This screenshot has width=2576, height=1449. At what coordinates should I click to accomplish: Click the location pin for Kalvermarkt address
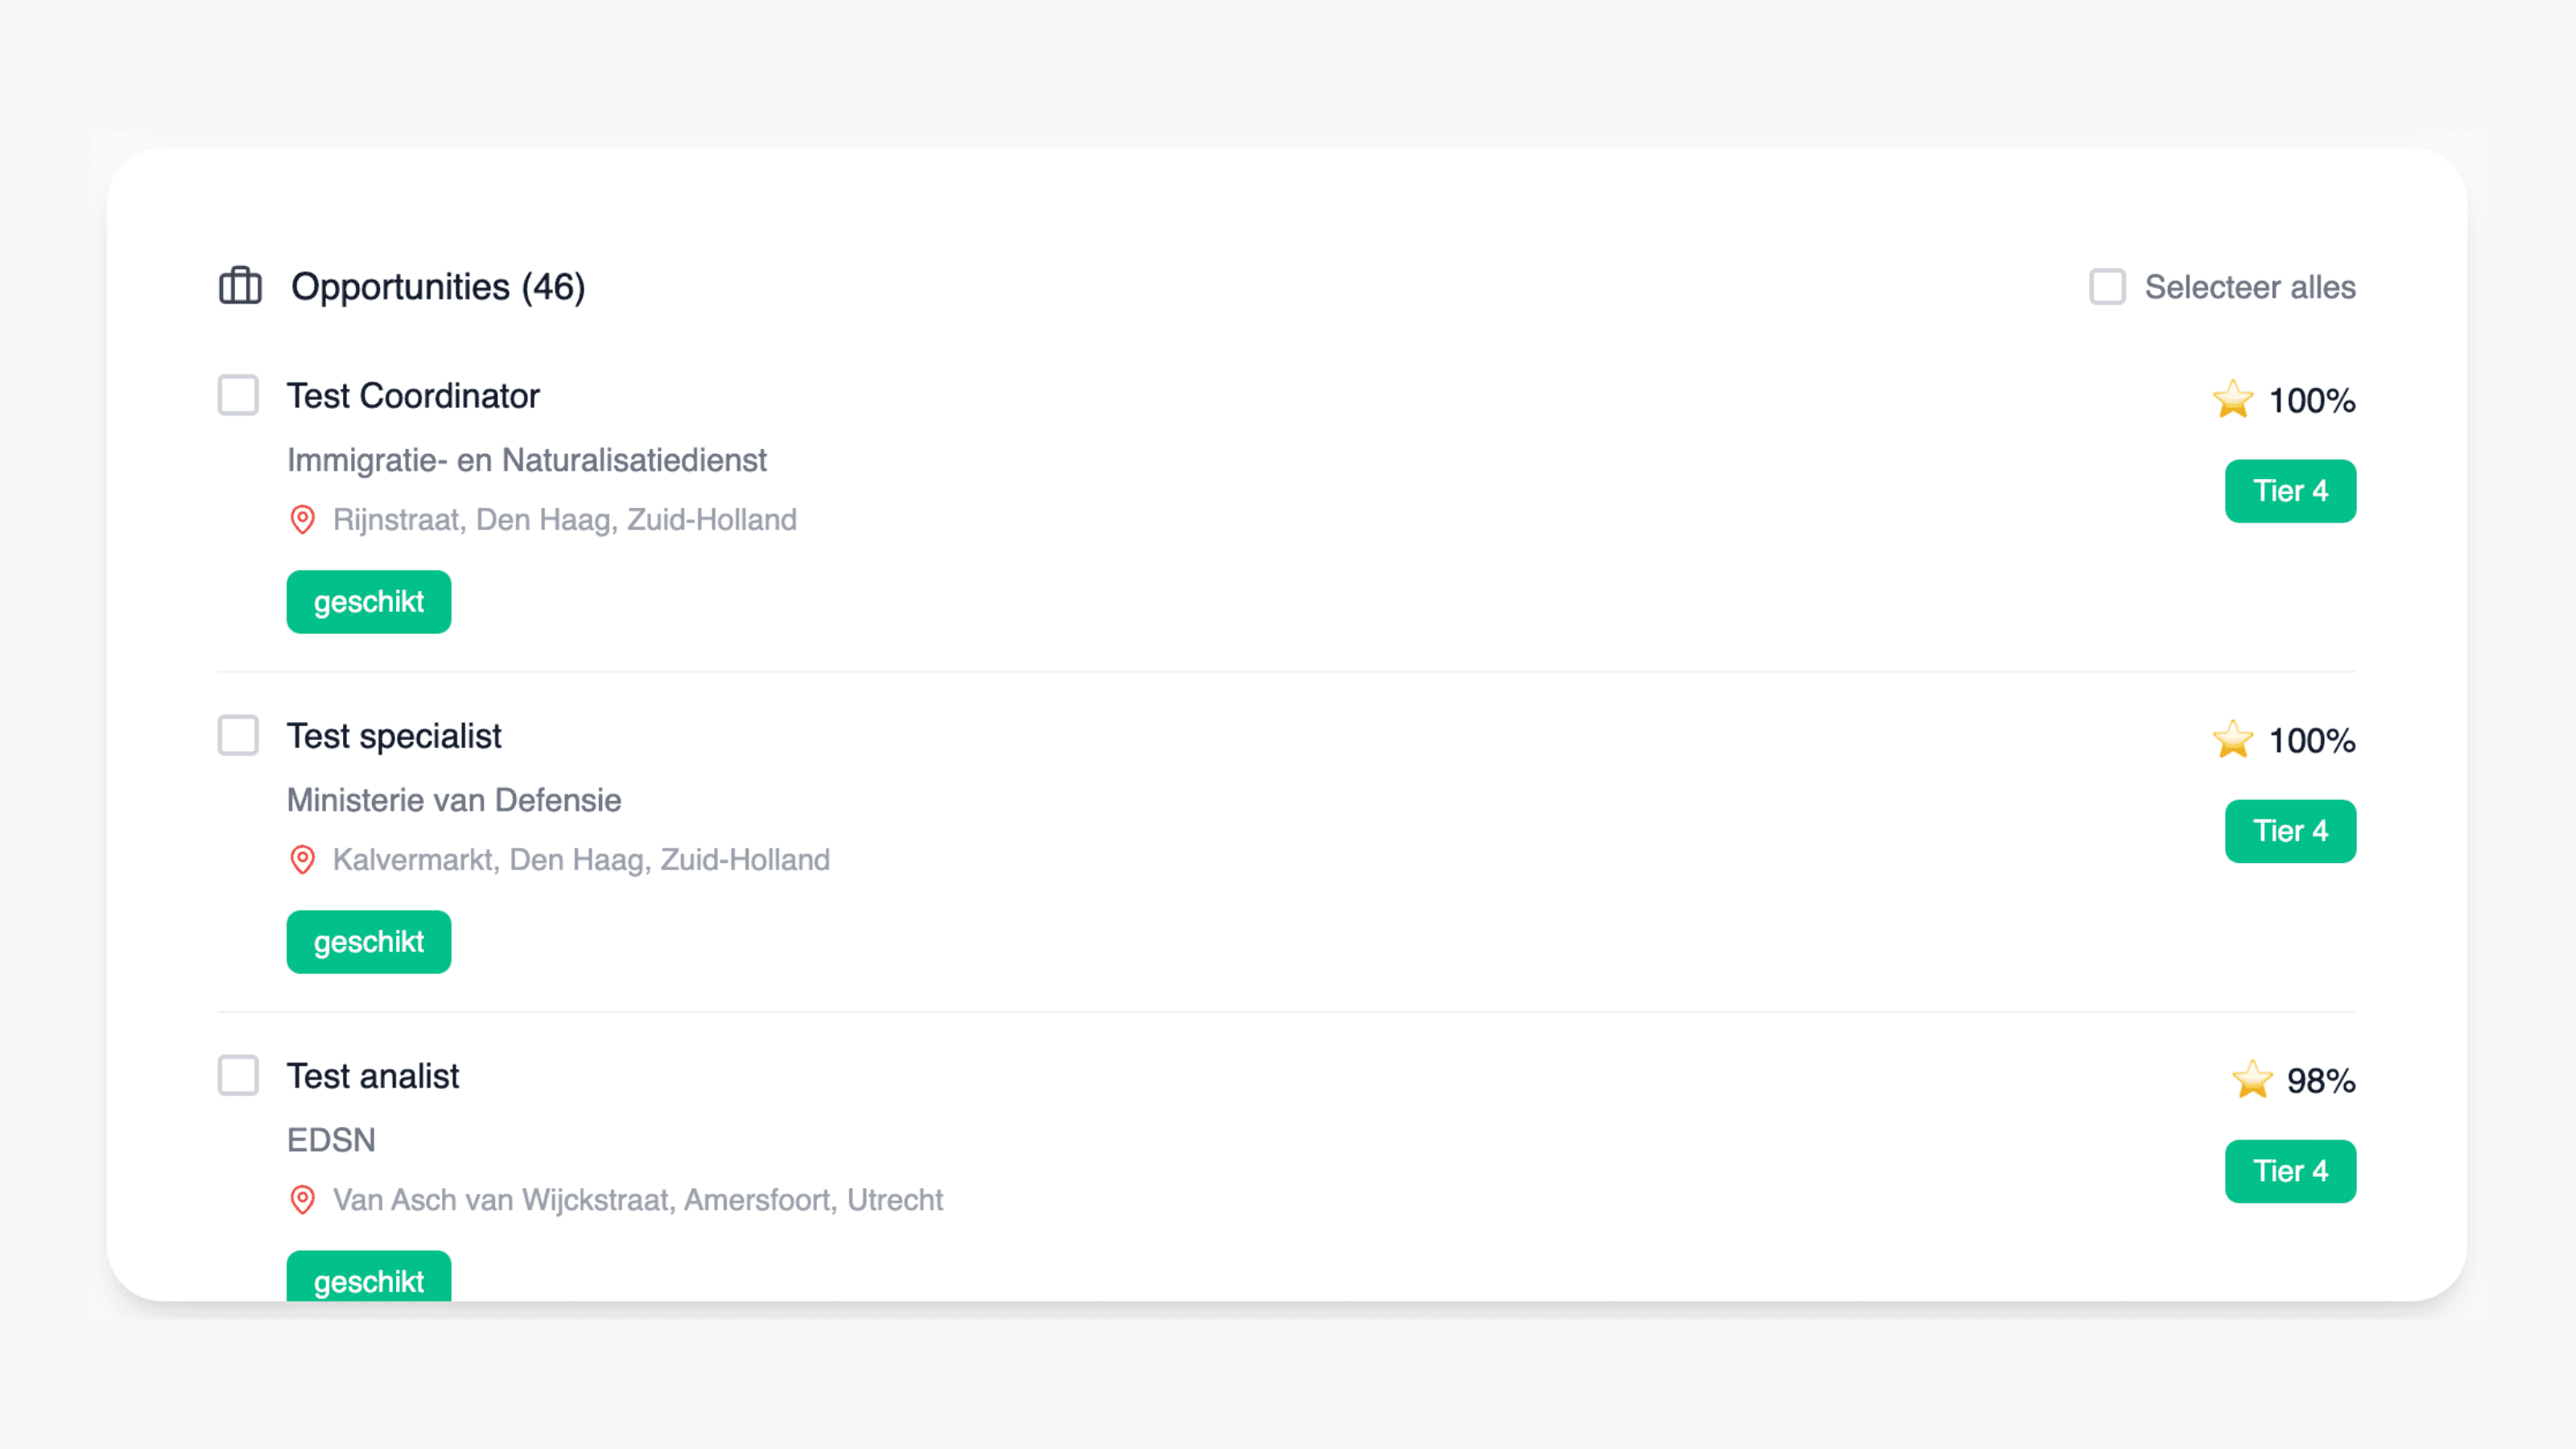coord(302,859)
